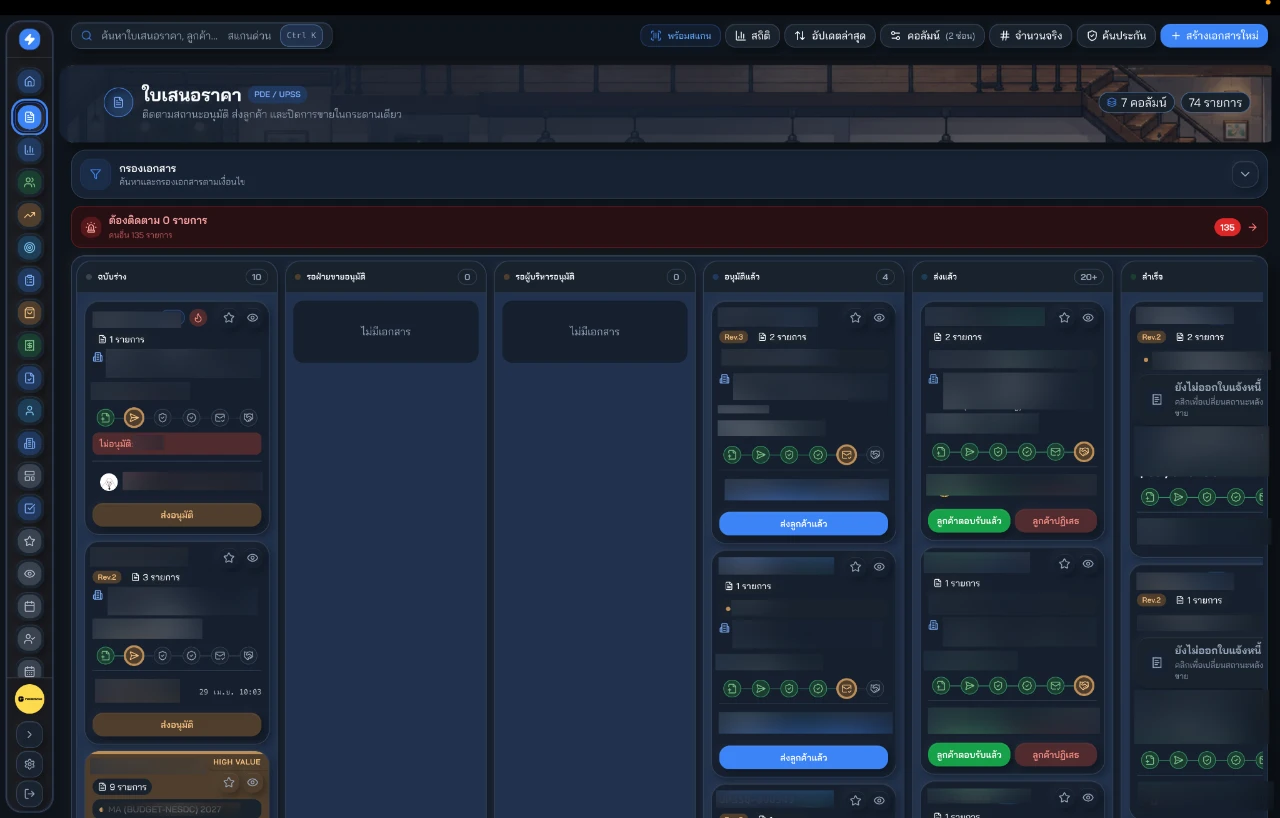This screenshot has height=818, width=1280.
Task: Open settings gear in sidebar
Action: pyautogui.click(x=30, y=764)
